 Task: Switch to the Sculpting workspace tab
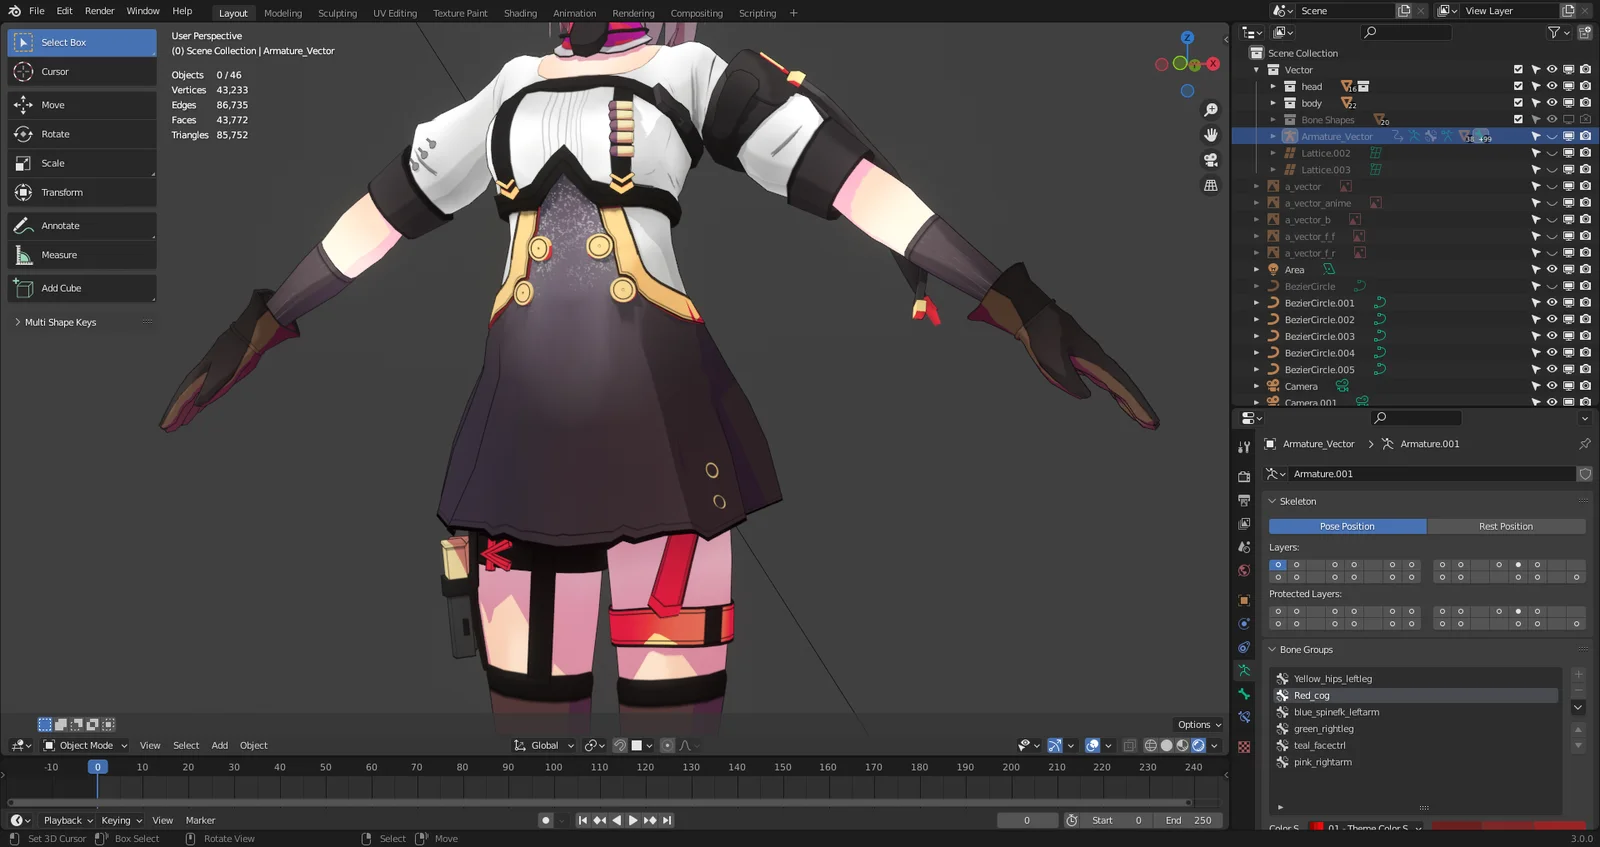pos(337,13)
